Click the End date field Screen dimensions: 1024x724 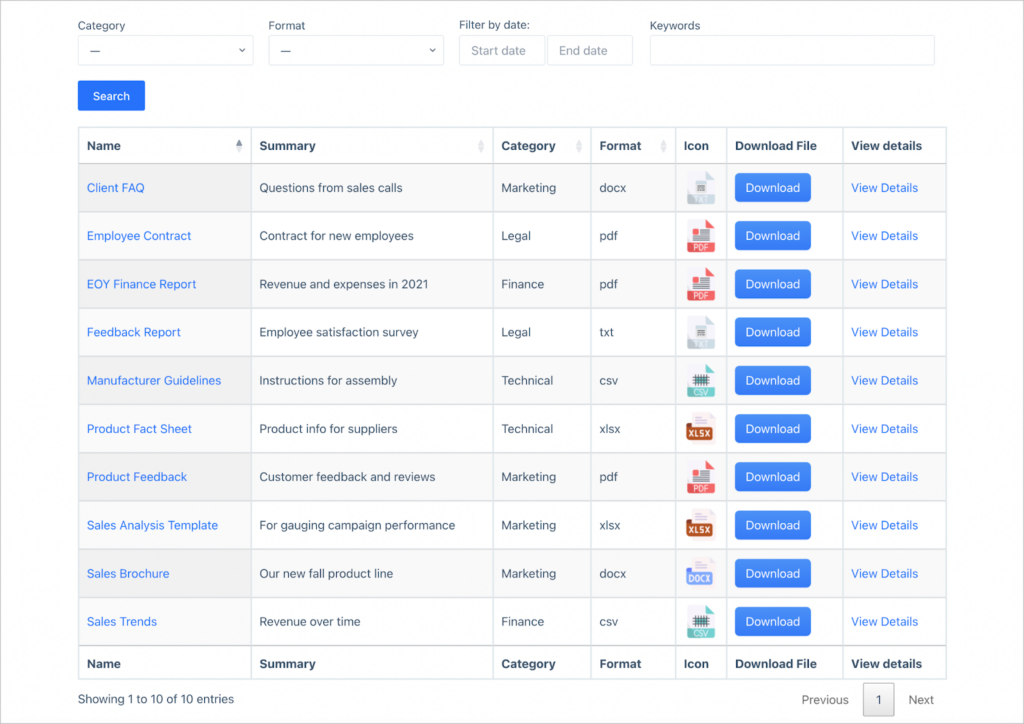[590, 50]
